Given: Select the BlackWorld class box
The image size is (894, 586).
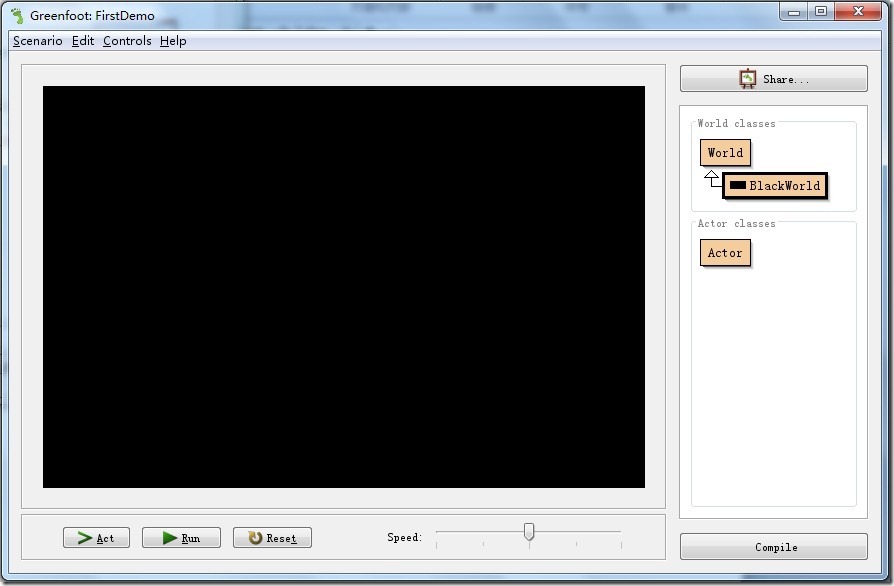Looking at the screenshot, I should pos(775,185).
